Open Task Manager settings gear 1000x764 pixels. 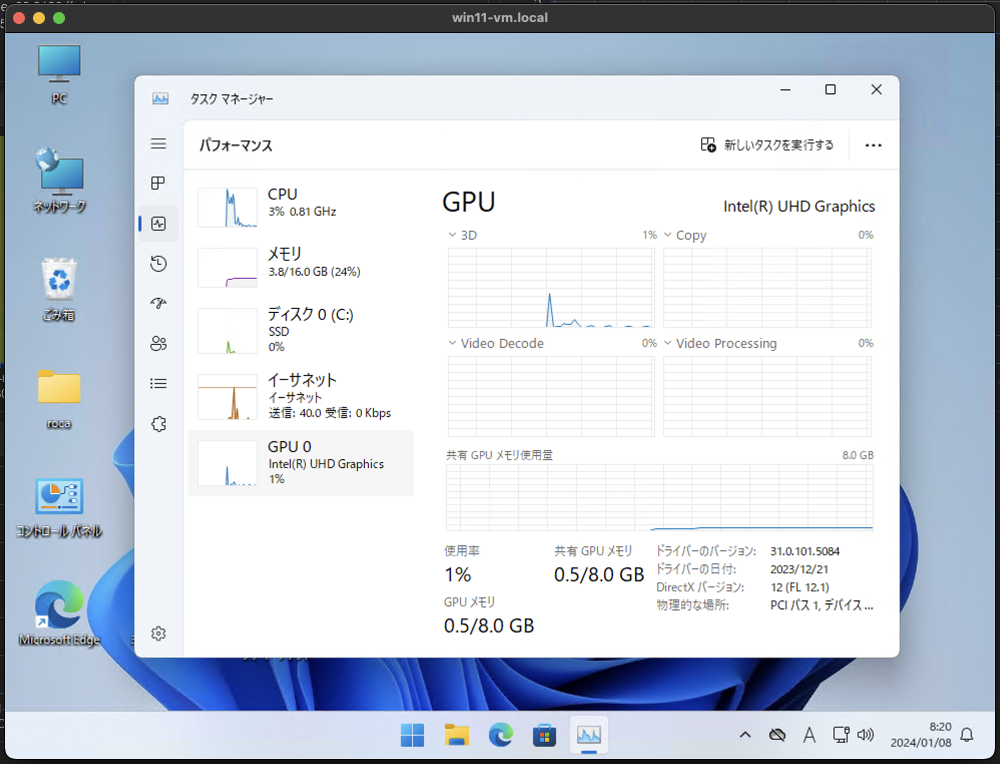click(x=158, y=633)
